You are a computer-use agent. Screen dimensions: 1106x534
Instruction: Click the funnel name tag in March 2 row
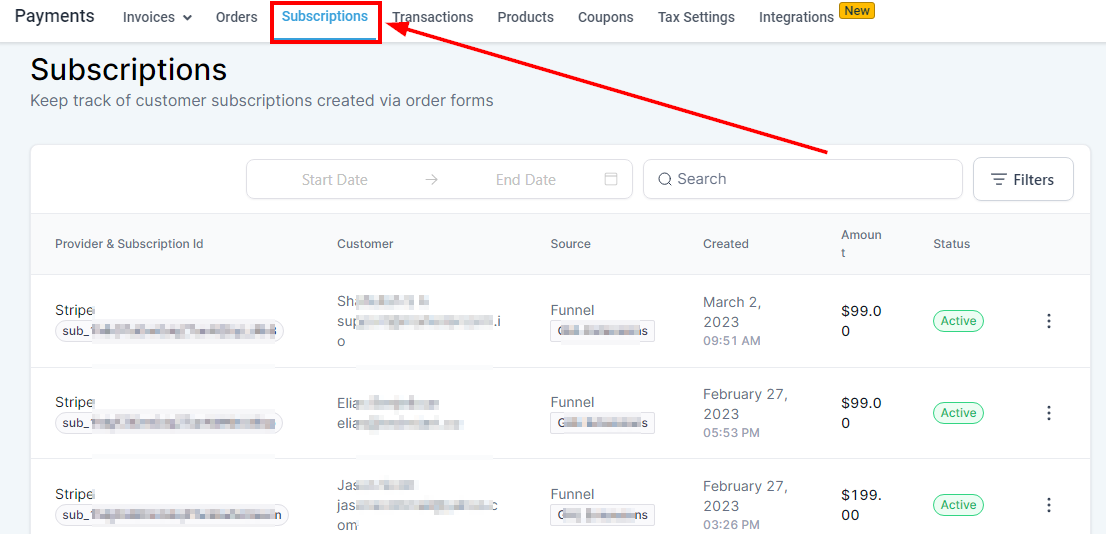[x=602, y=331]
